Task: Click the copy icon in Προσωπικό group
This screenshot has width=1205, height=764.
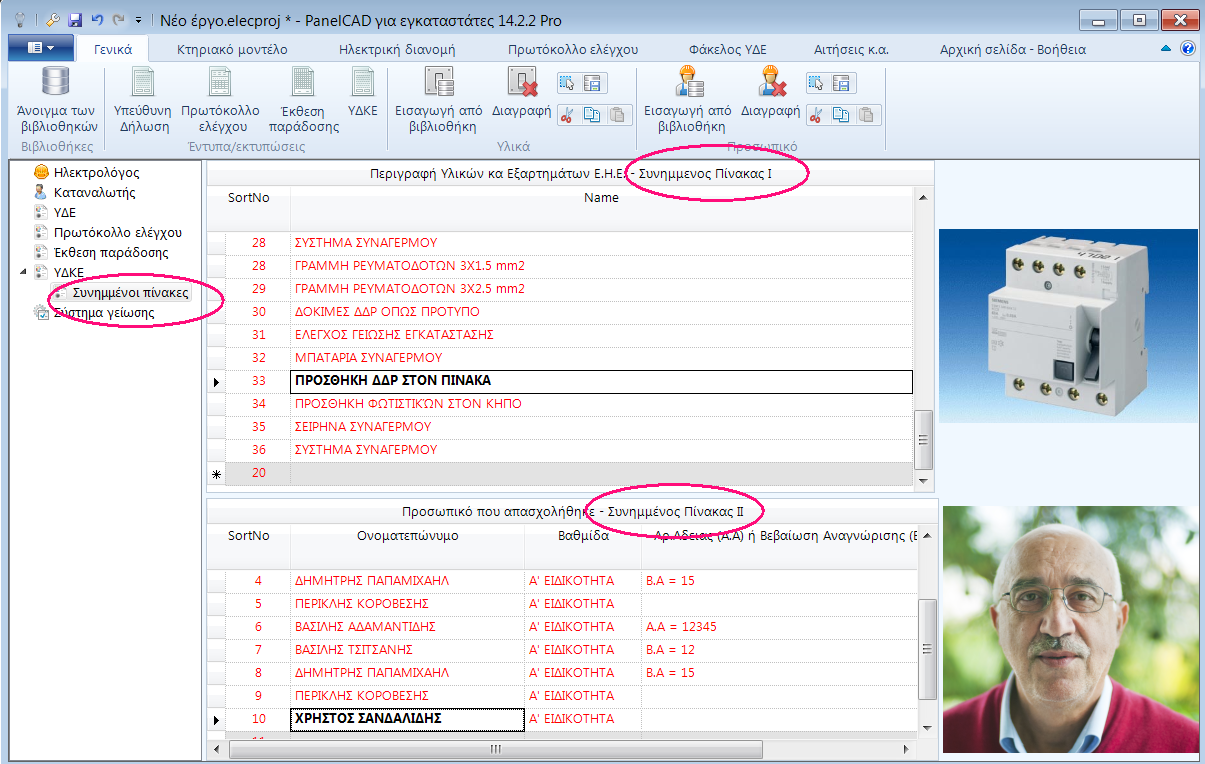Action: click(x=842, y=115)
